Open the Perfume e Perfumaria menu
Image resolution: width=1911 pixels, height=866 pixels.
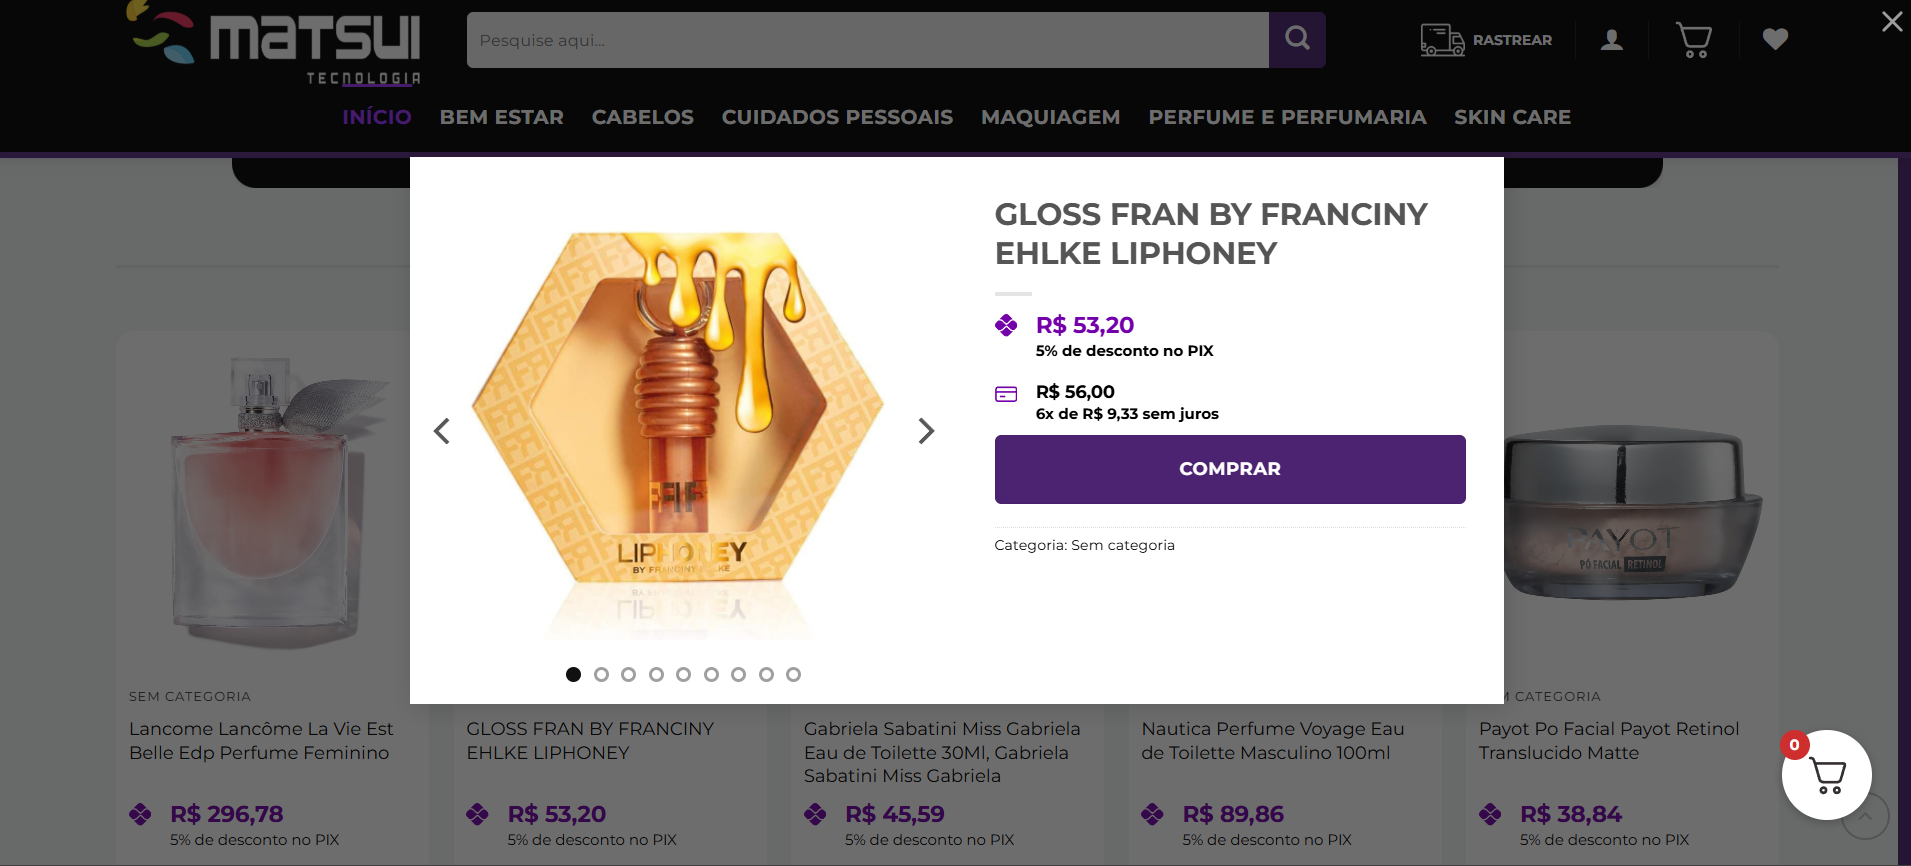point(1287,117)
